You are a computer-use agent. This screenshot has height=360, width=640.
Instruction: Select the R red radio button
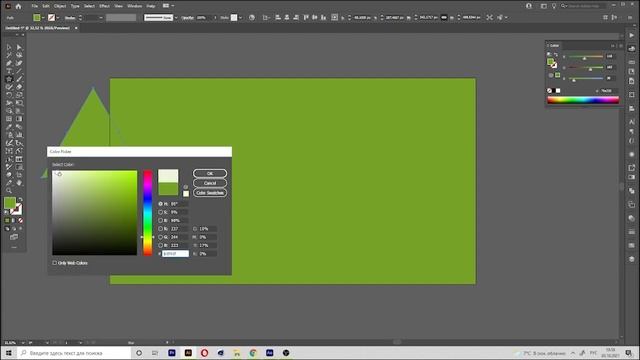[x=160, y=229]
